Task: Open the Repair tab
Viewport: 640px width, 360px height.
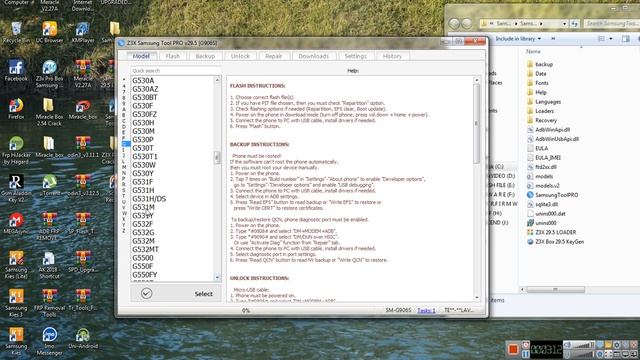Action: pyautogui.click(x=273, y=56)
